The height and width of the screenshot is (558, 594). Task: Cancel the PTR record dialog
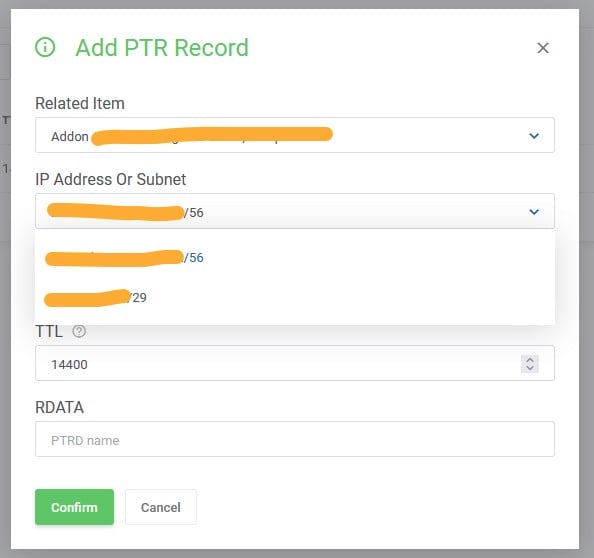(161, 507)
